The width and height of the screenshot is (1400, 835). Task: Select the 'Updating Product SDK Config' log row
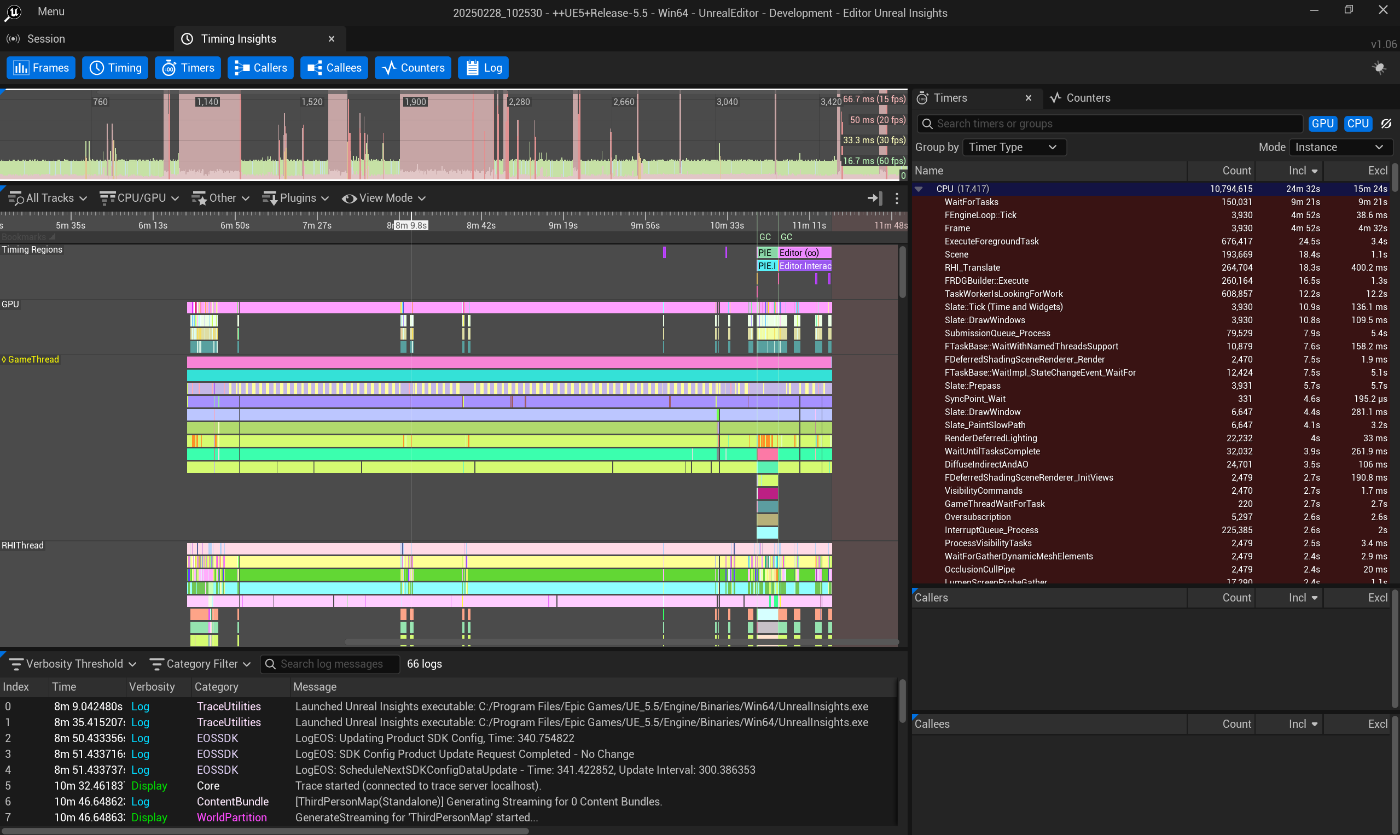coord(448,738)
